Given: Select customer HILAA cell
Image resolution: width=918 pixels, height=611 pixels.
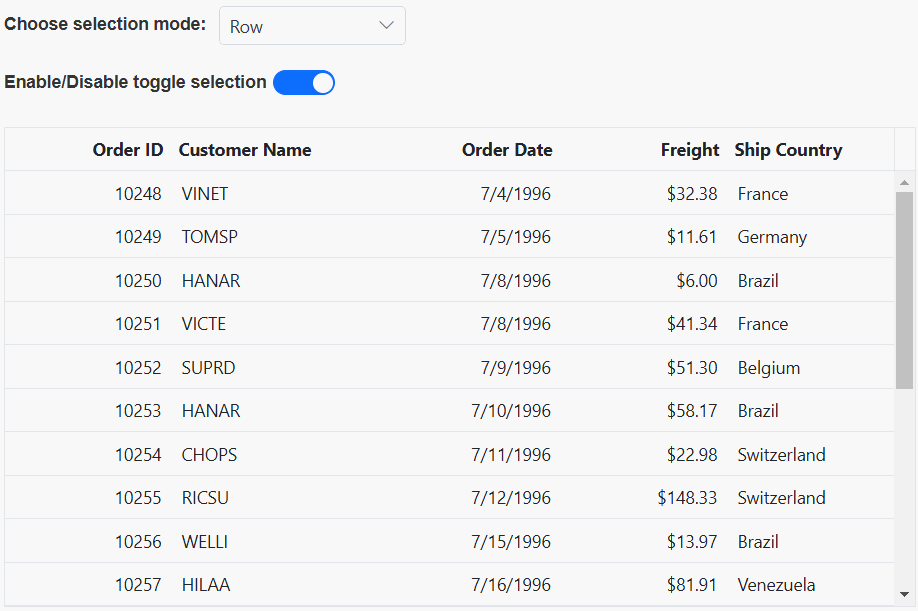Looking at the screenshot, I should point(206,585).
